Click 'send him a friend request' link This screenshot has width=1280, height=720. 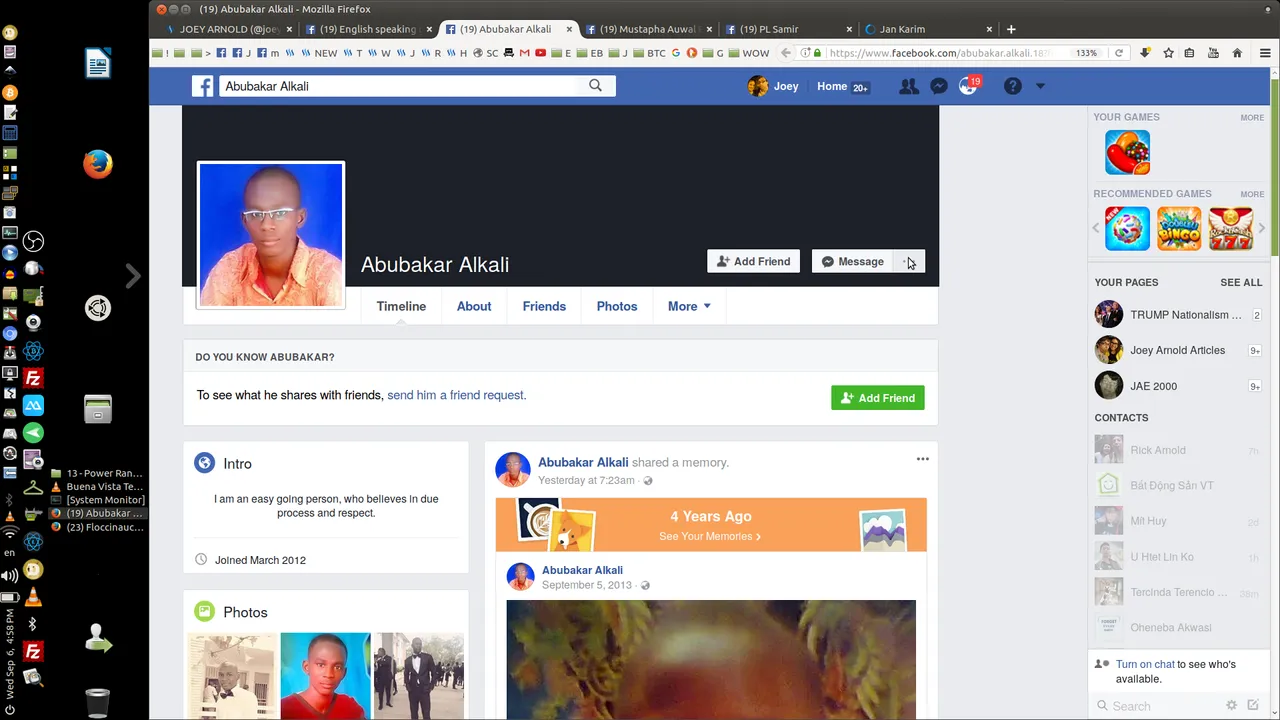pos(456,395)
